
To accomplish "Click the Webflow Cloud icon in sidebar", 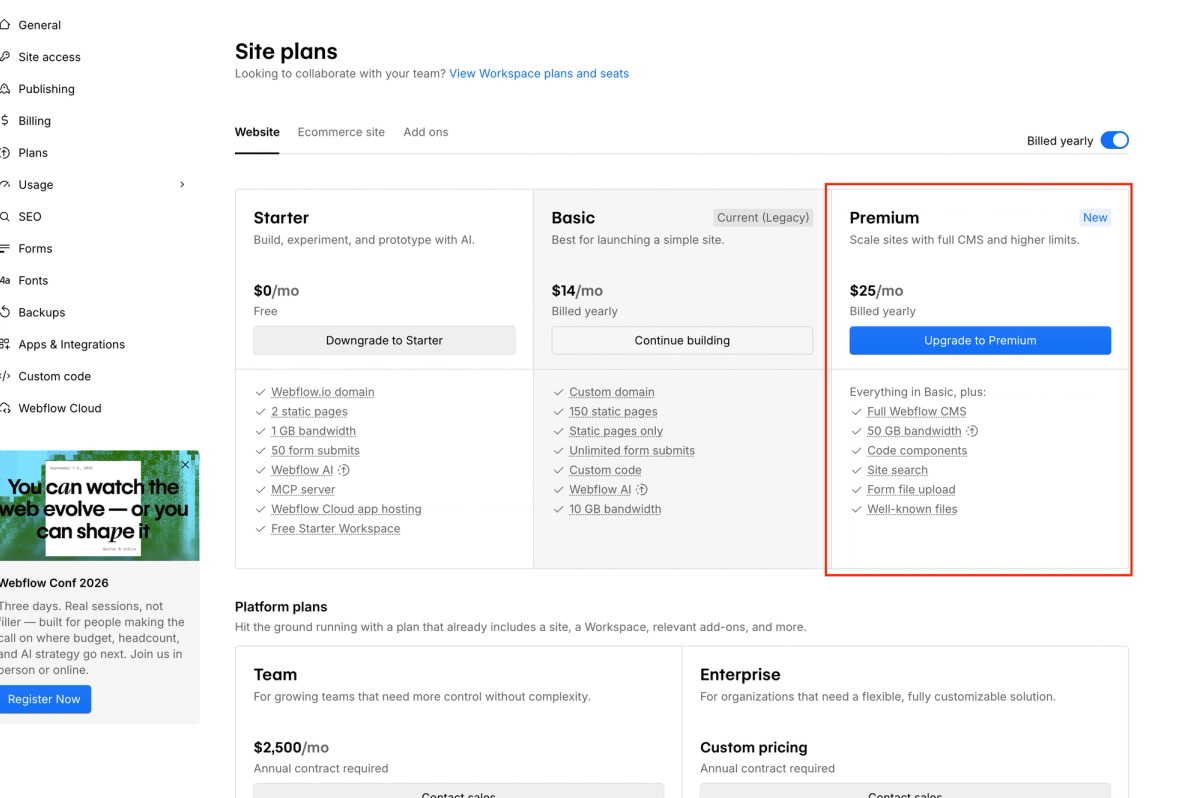I will click(x=5, y=409).
